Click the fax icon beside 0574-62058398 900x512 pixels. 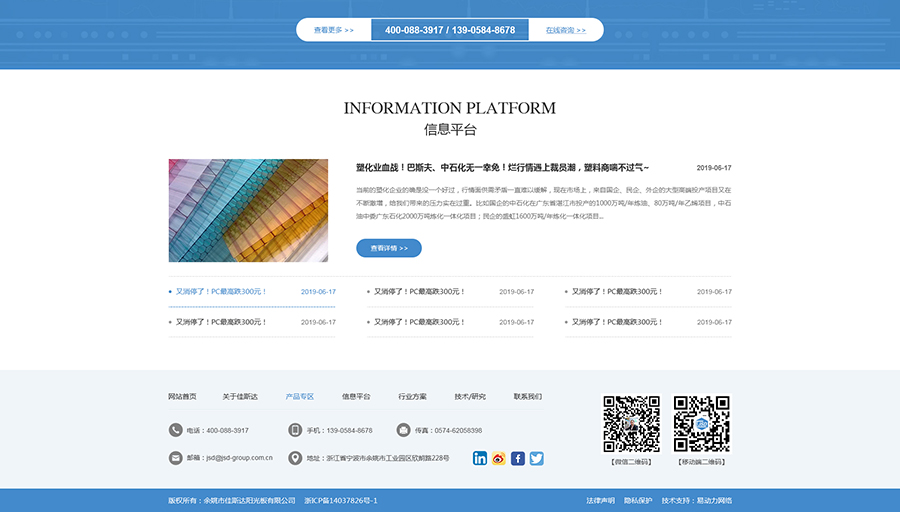tap(403, 430)
